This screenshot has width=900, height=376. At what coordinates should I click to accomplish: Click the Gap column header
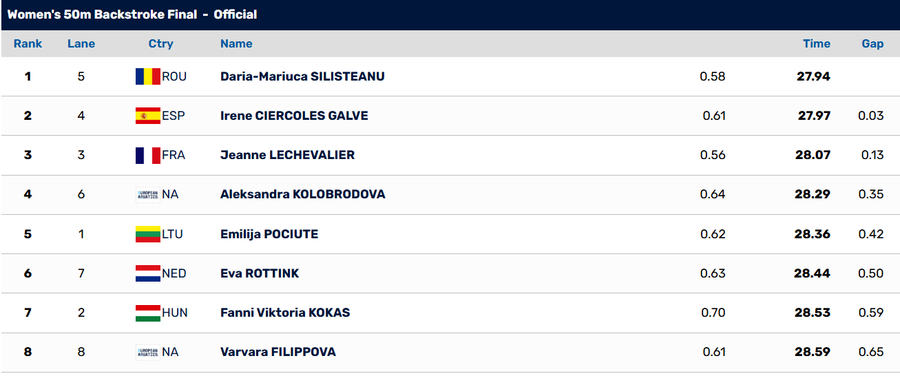coord(872,44)
